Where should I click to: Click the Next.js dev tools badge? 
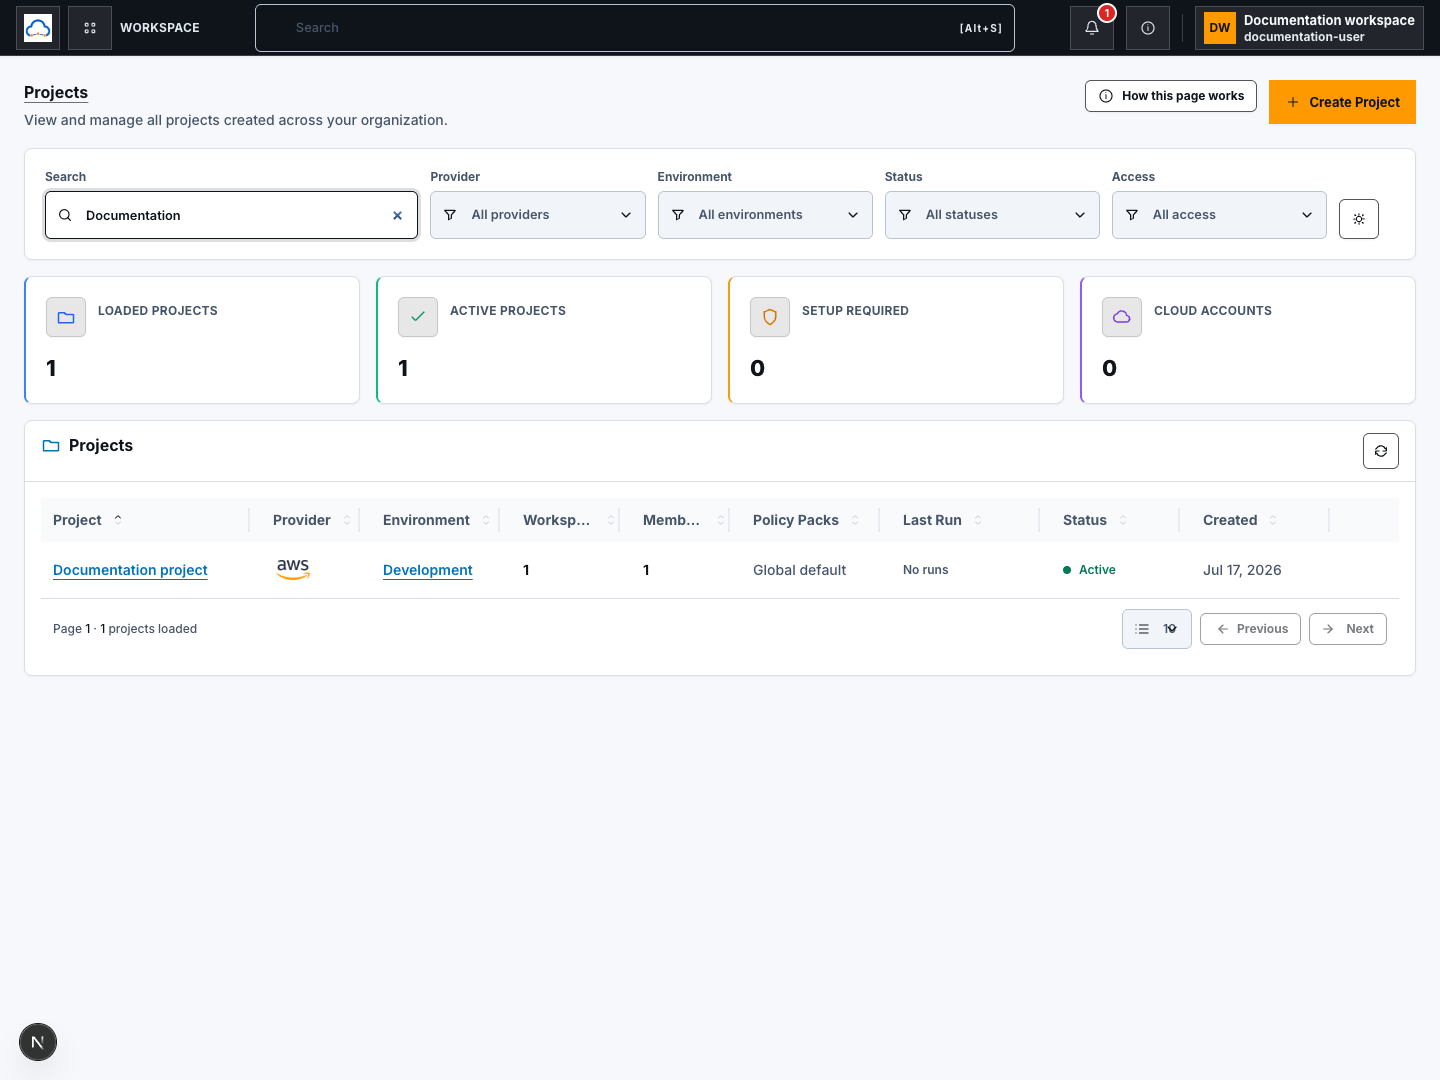click(x=38, y=1042)
